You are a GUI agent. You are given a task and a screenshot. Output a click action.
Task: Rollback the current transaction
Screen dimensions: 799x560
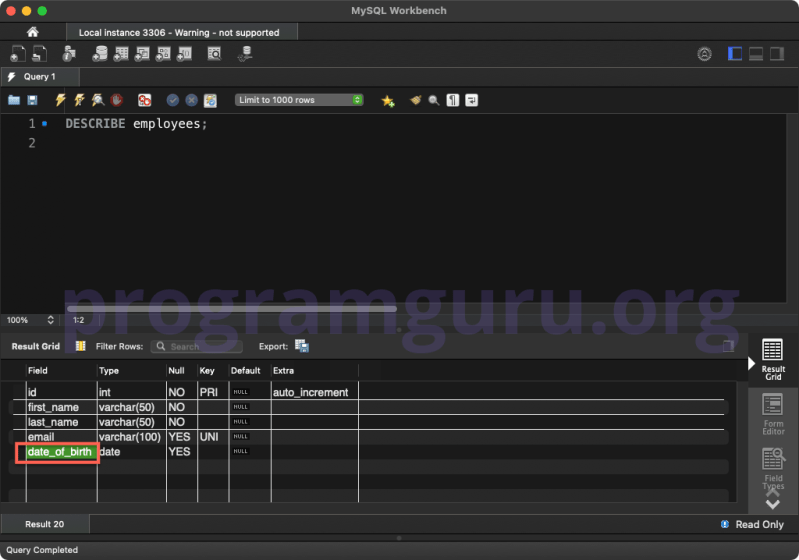click(191, 100)
